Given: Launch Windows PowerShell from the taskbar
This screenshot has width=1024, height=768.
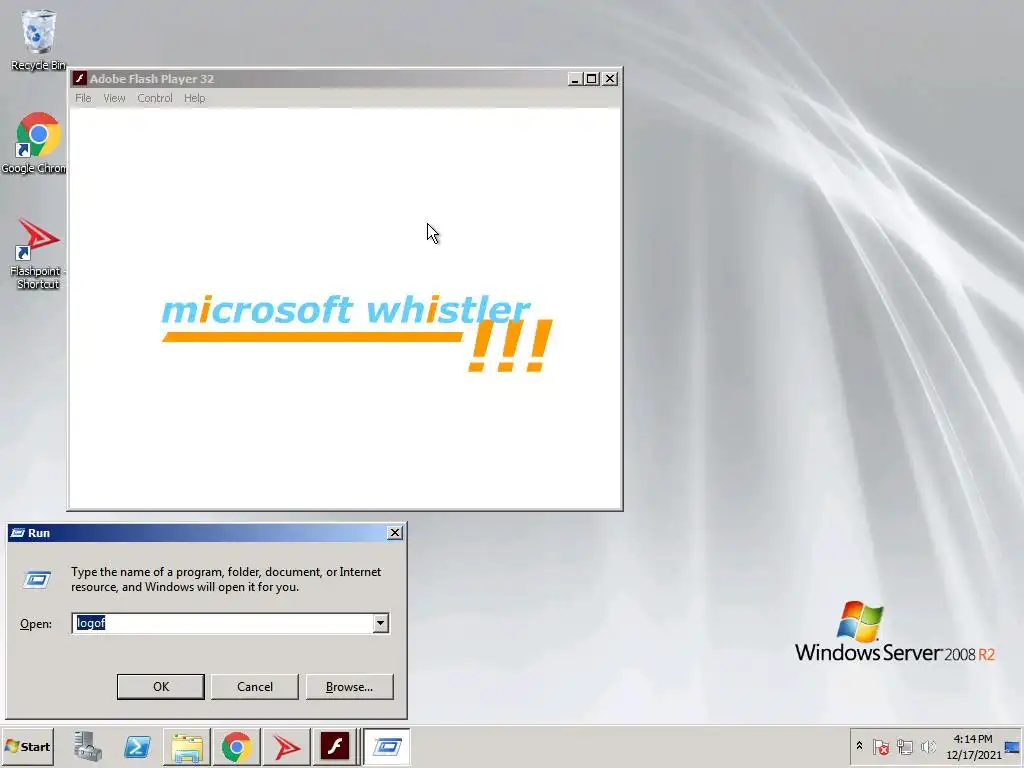Looking at the screenshot, I should pos(137,746).
